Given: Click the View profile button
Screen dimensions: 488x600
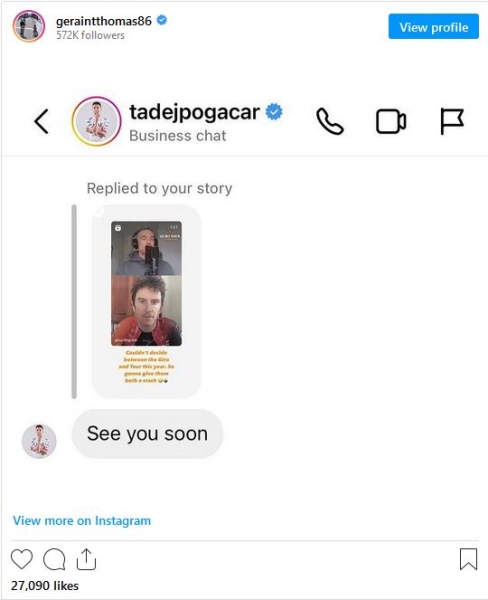Looking at the screenshot, I should point(433,26).
